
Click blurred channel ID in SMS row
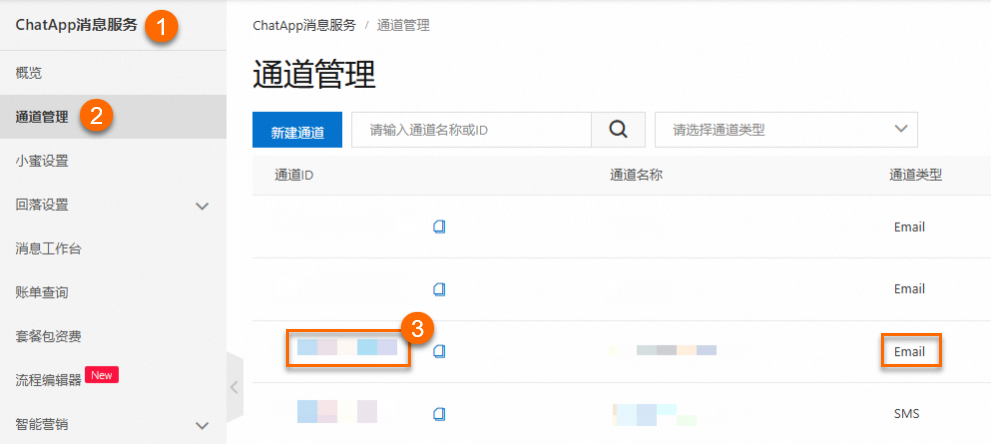[x=337, y=411]
